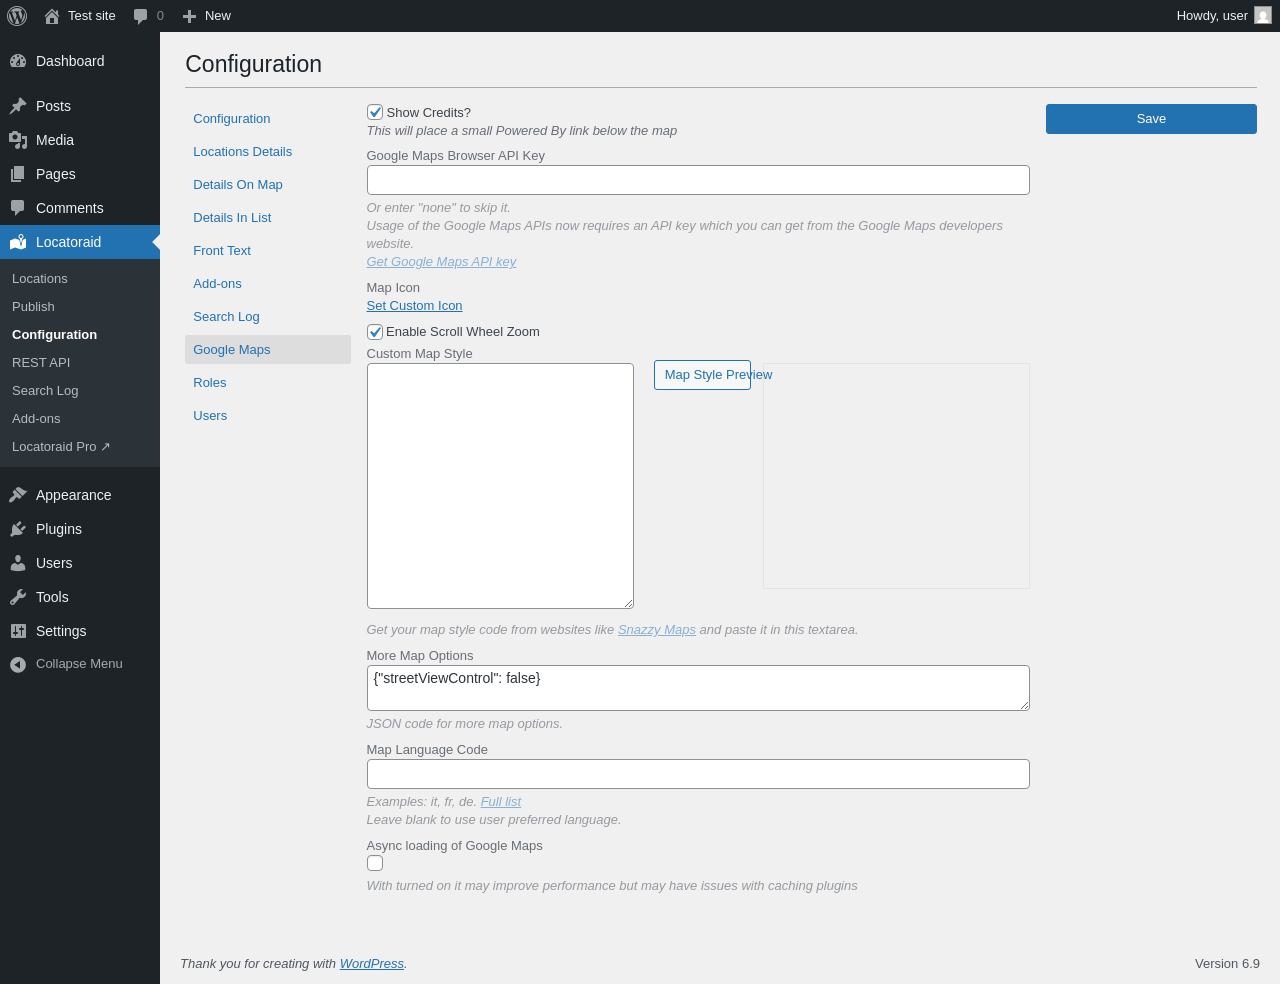The height and width of the screenshot is (984, 1280).
Task: Click the Map Style Preview button
Action: point(702,375)
